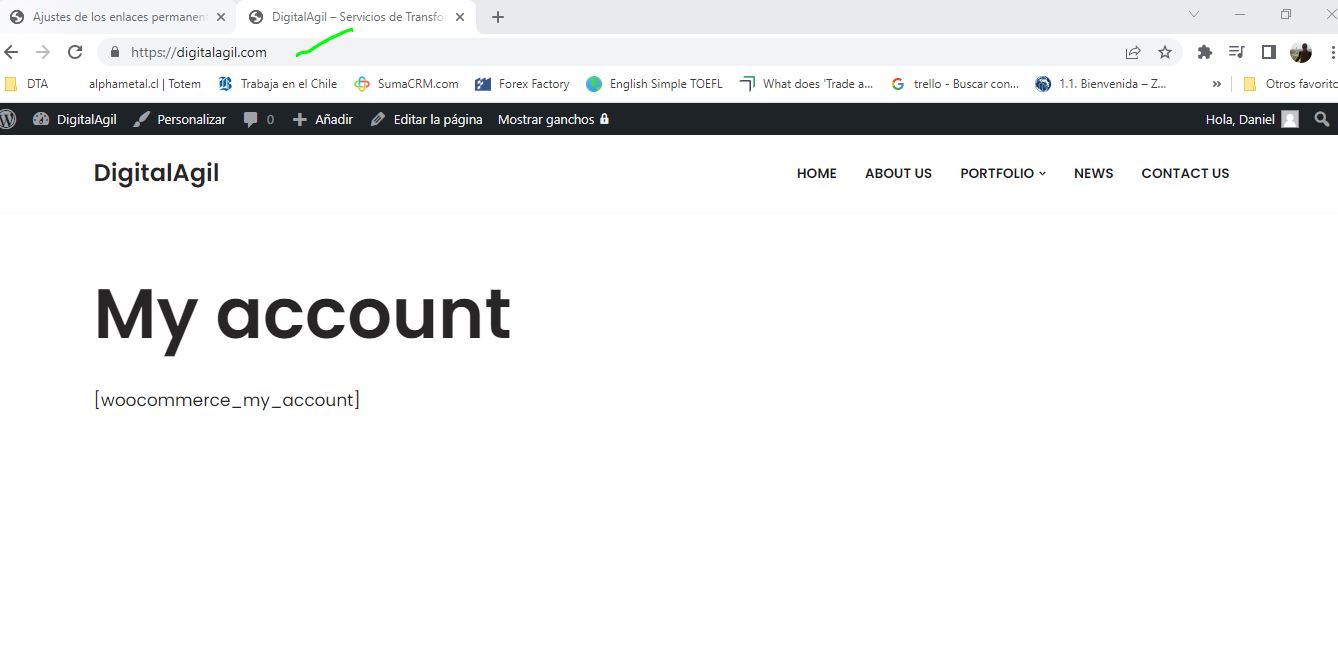Open a new tab with the plus button

(498, 17)
